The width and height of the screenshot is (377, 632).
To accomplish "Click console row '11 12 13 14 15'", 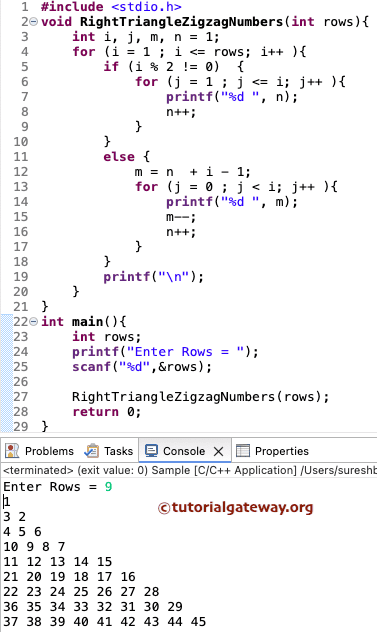I will (58, 561).
